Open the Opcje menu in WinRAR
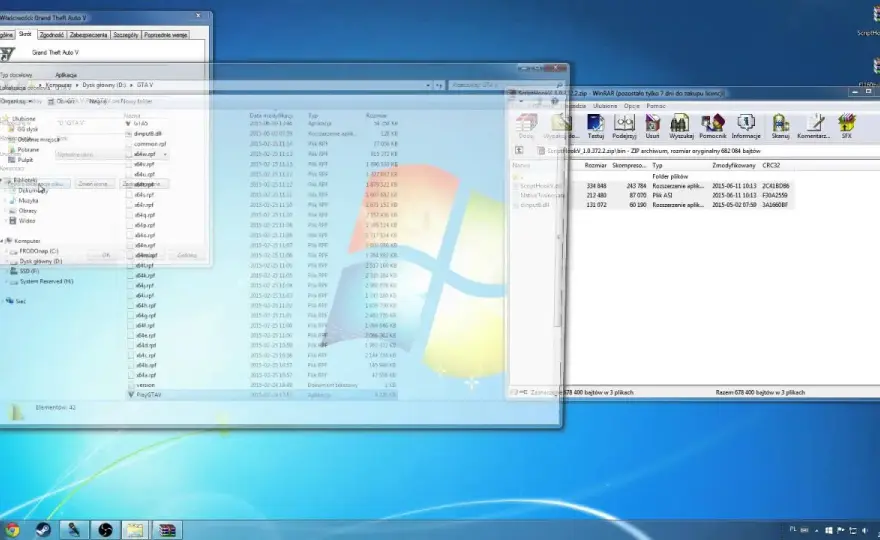This screenshot has height=540, width=880. [631, 106]
